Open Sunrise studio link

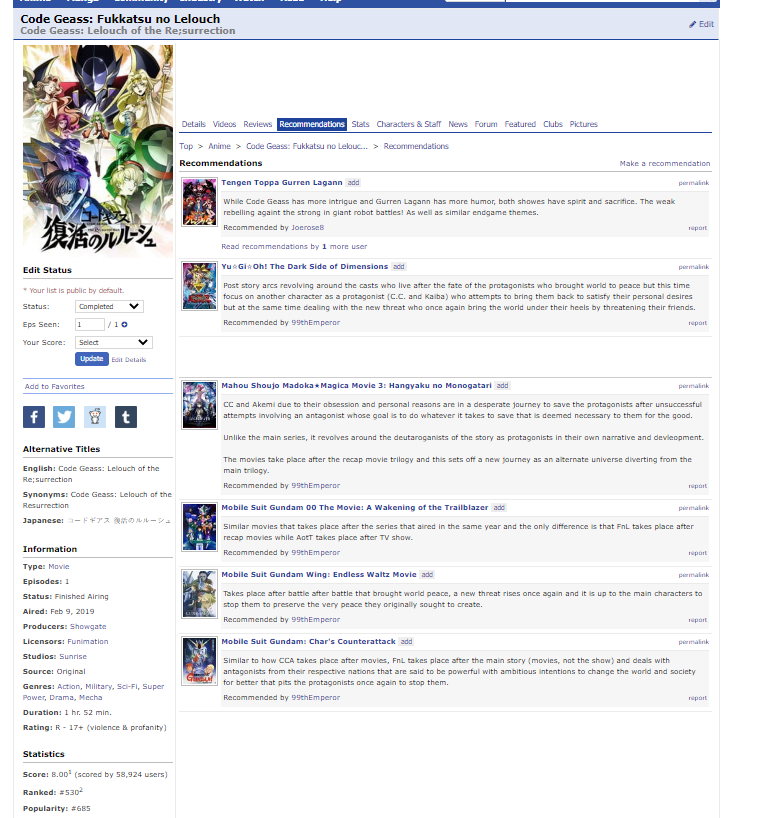[73, 656]
